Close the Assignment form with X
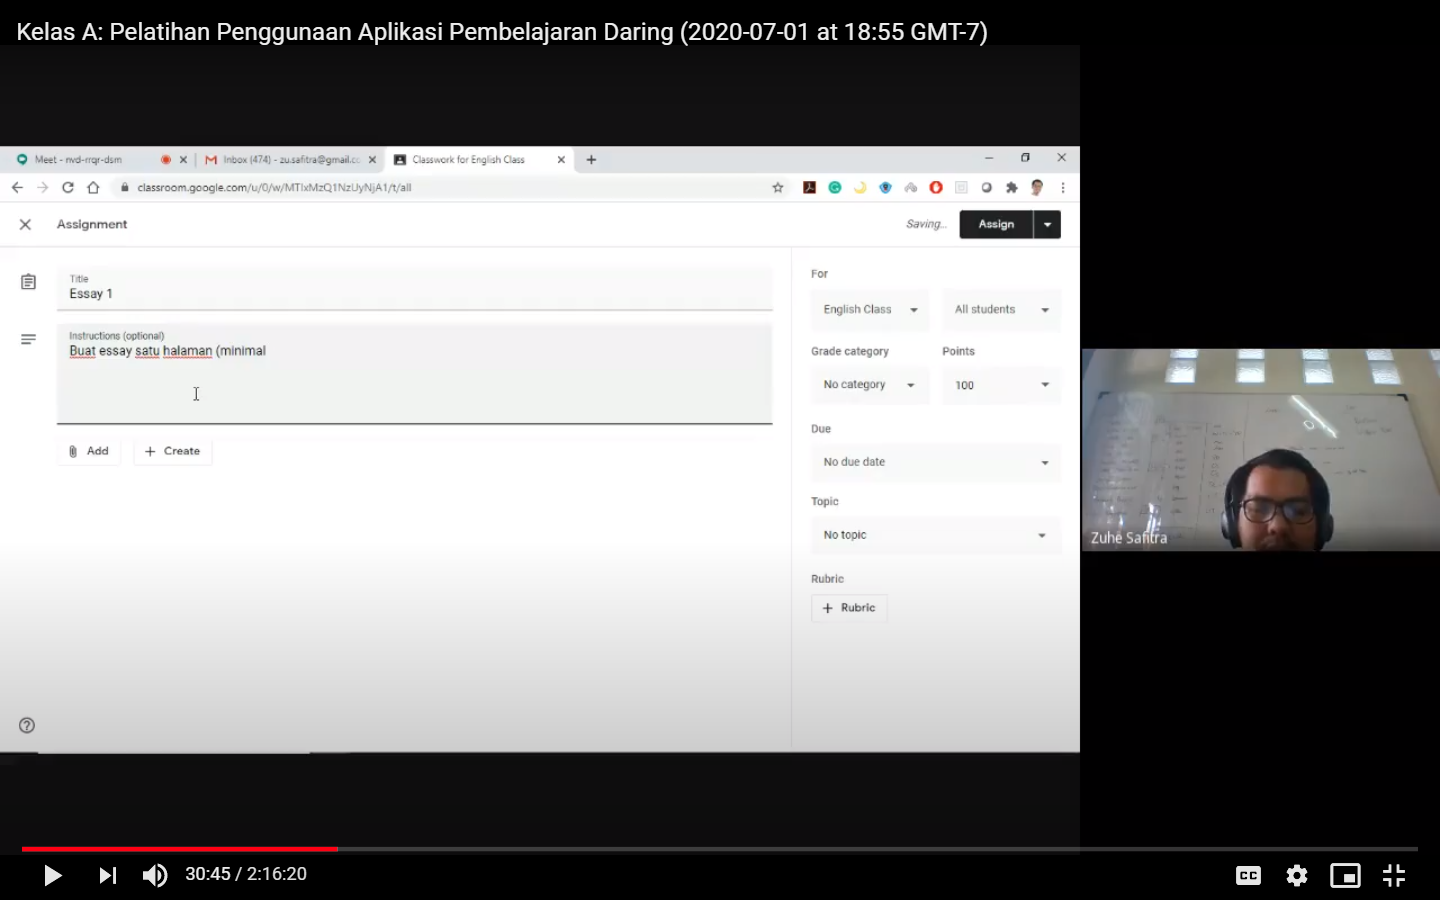 click(26, 225)
